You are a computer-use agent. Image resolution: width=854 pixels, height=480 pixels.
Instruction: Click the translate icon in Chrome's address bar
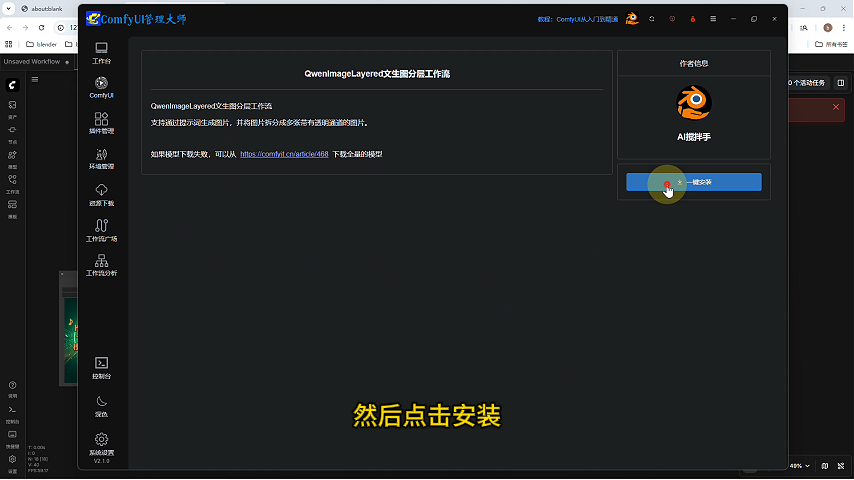click(x=803, y=28)
